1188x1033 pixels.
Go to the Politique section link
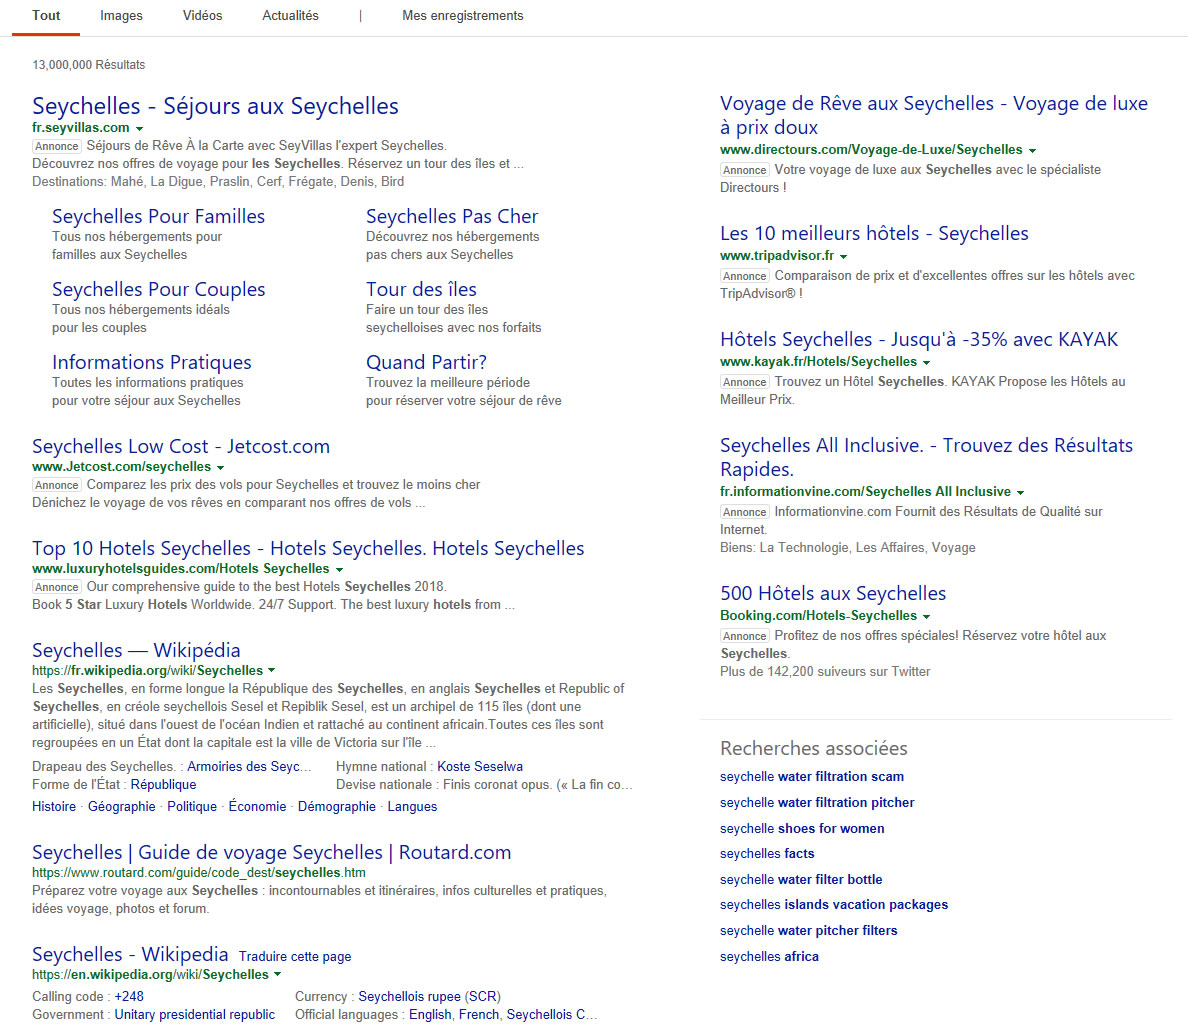192,806
